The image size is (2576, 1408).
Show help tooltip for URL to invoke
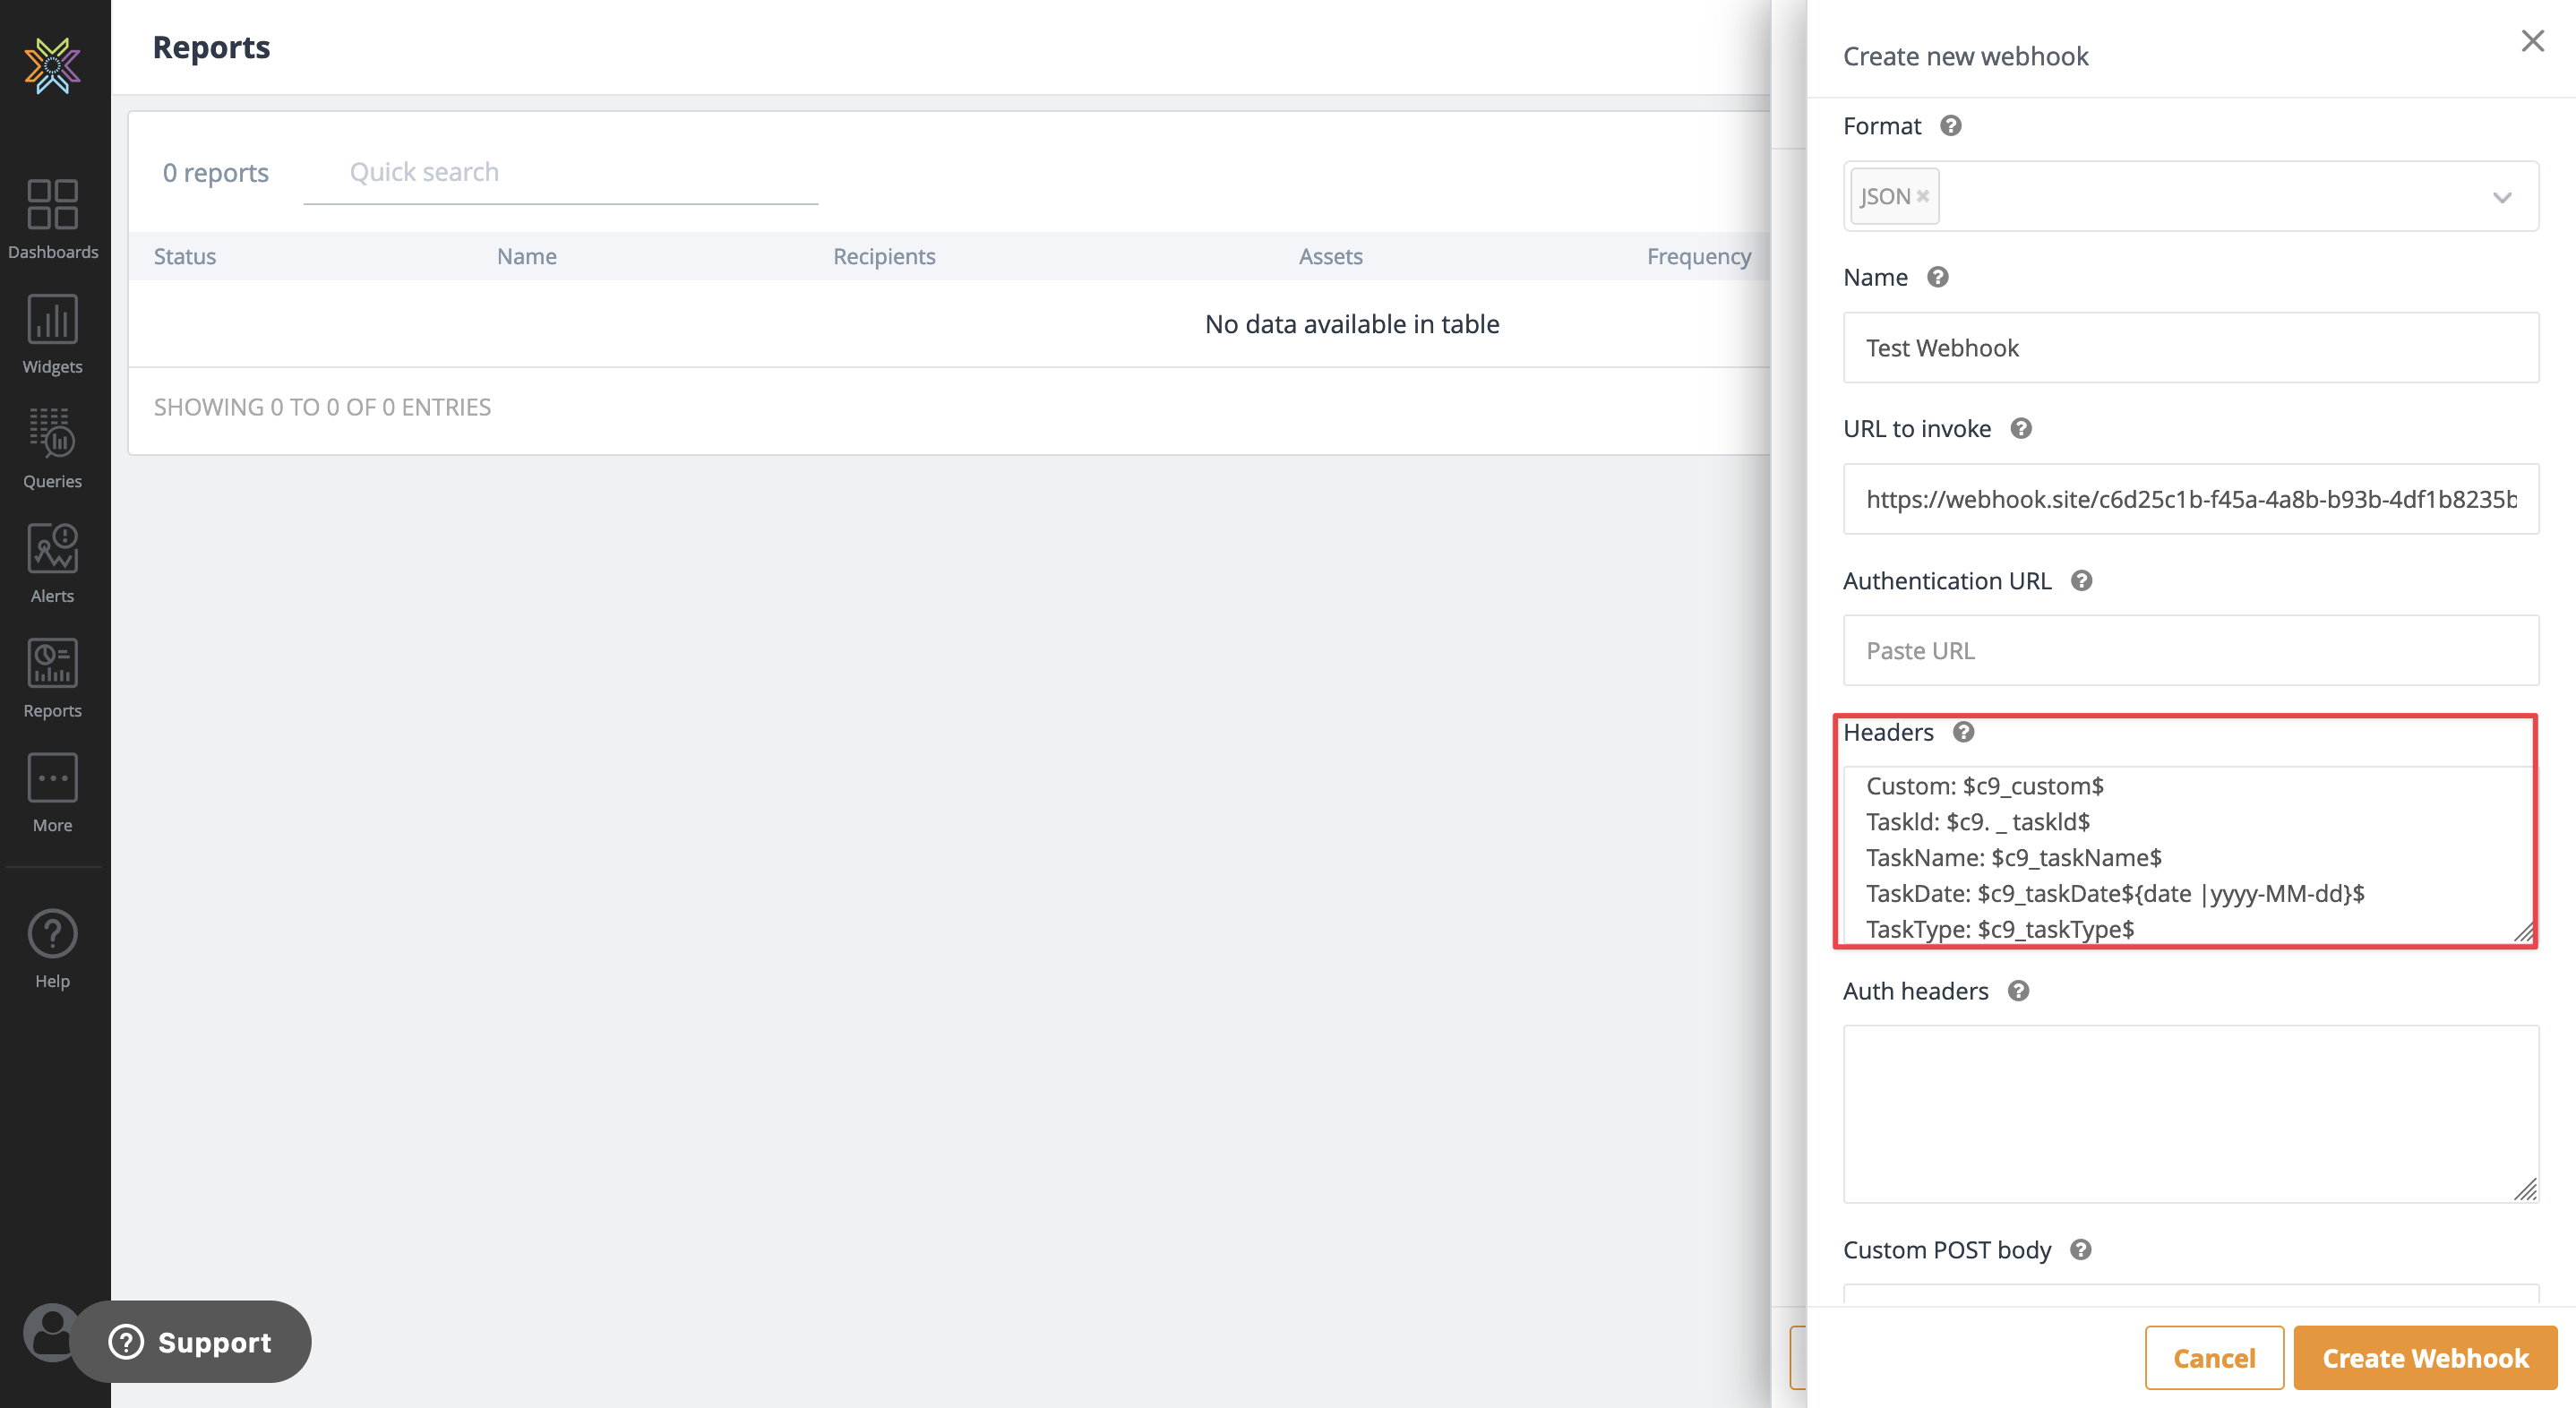[x=2020, y=429]
